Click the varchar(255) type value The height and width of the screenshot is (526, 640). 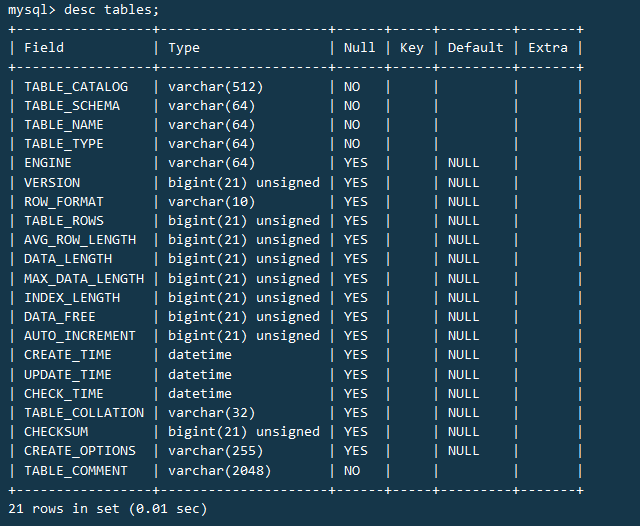(215, 451)
